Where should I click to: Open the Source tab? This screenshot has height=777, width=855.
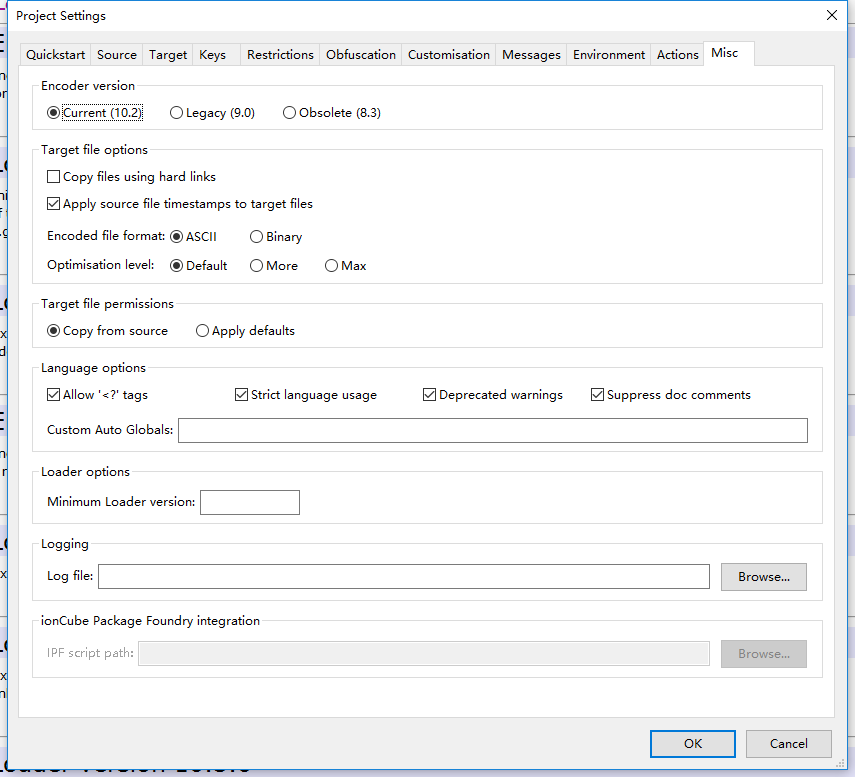click(116, 55)
